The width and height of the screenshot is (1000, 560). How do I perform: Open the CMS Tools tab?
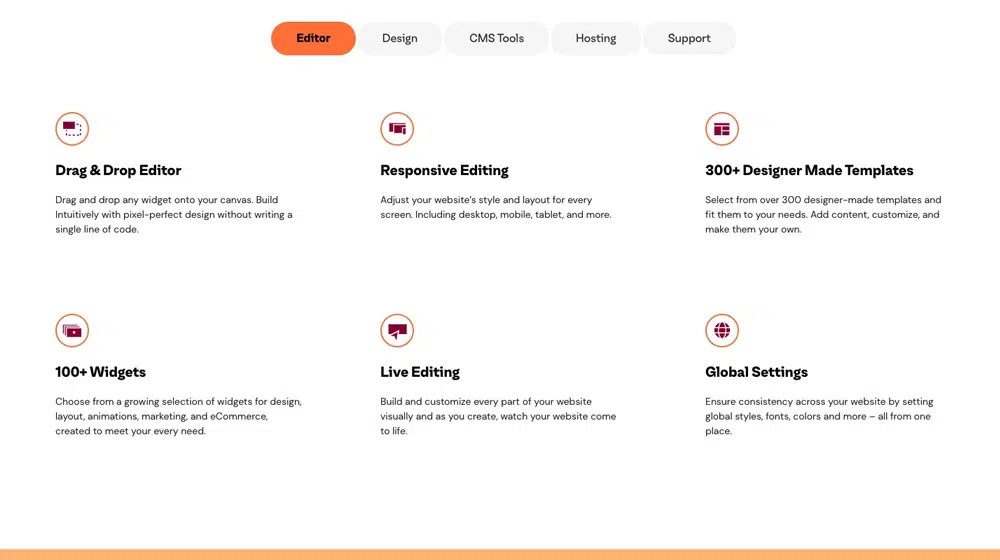tap(497, 38)
